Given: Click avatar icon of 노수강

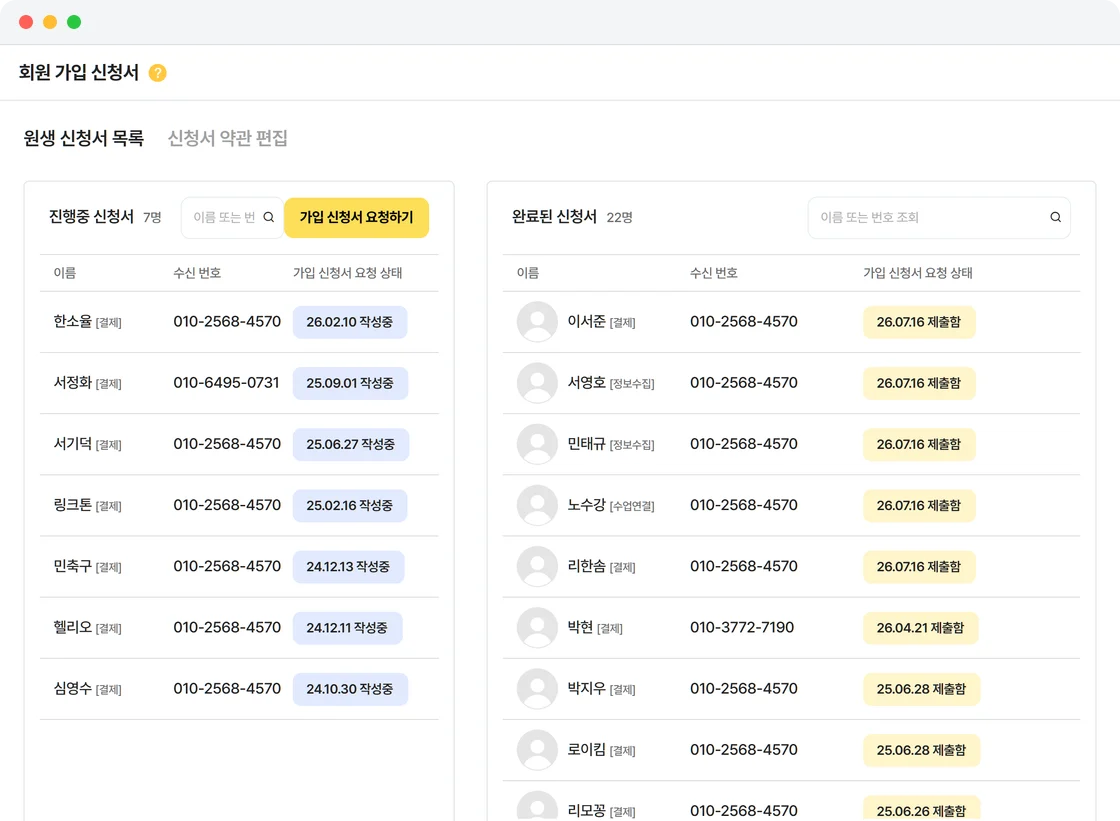Looking at the screenshot, I should 537,505.
